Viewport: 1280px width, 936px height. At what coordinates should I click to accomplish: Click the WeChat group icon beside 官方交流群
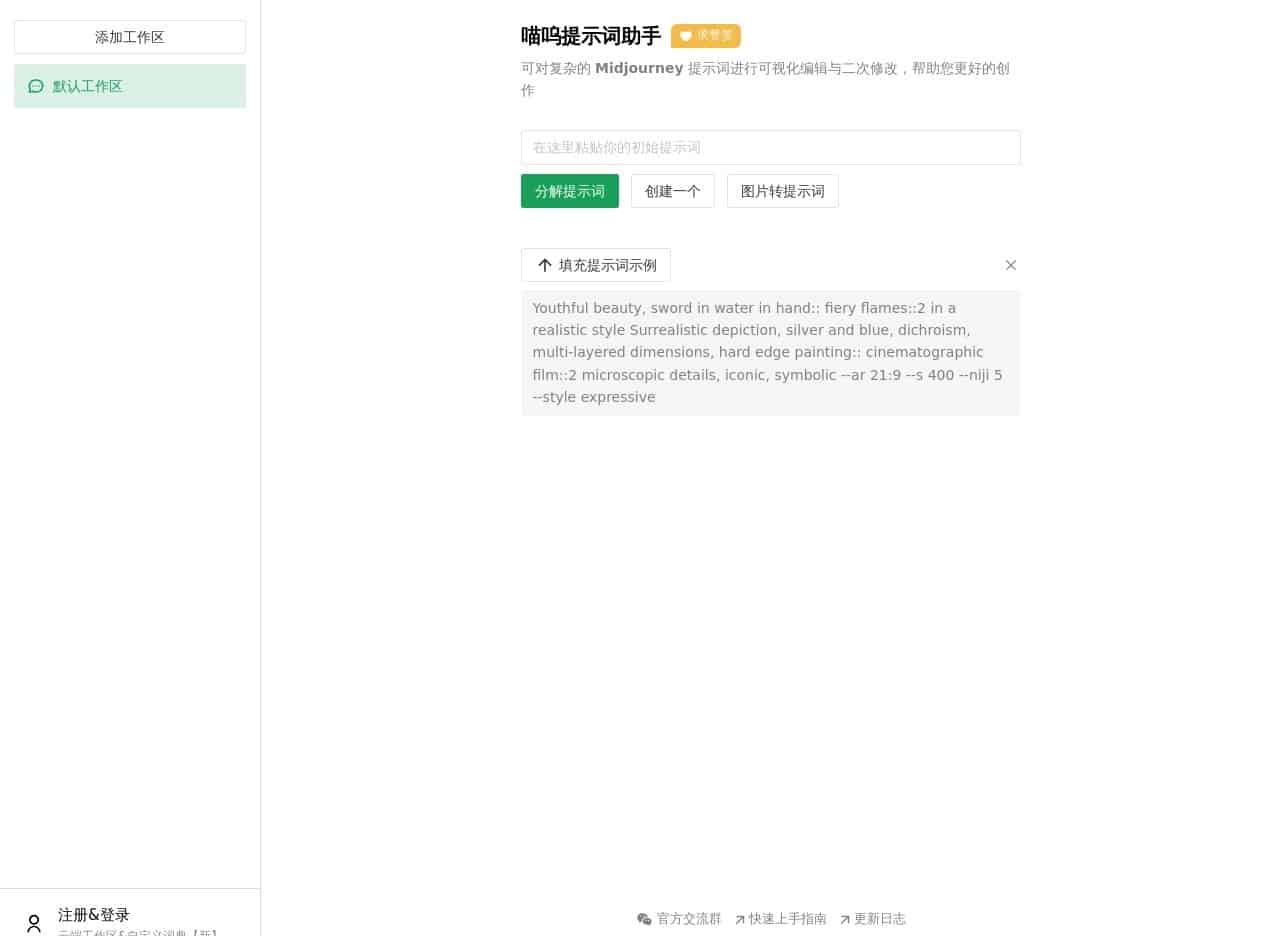tap(645, 919)
